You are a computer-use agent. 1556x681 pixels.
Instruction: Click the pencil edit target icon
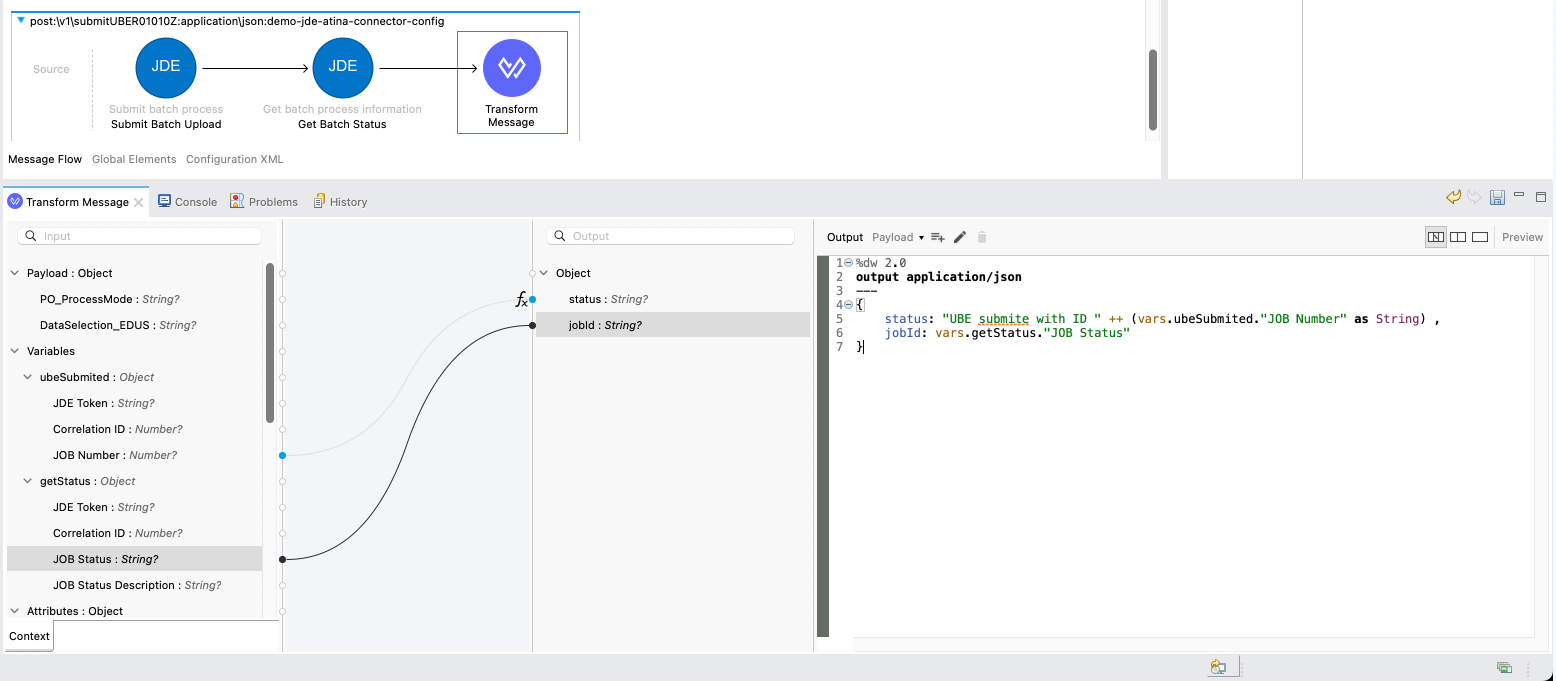pyautogui.click(x=960, y=237)
